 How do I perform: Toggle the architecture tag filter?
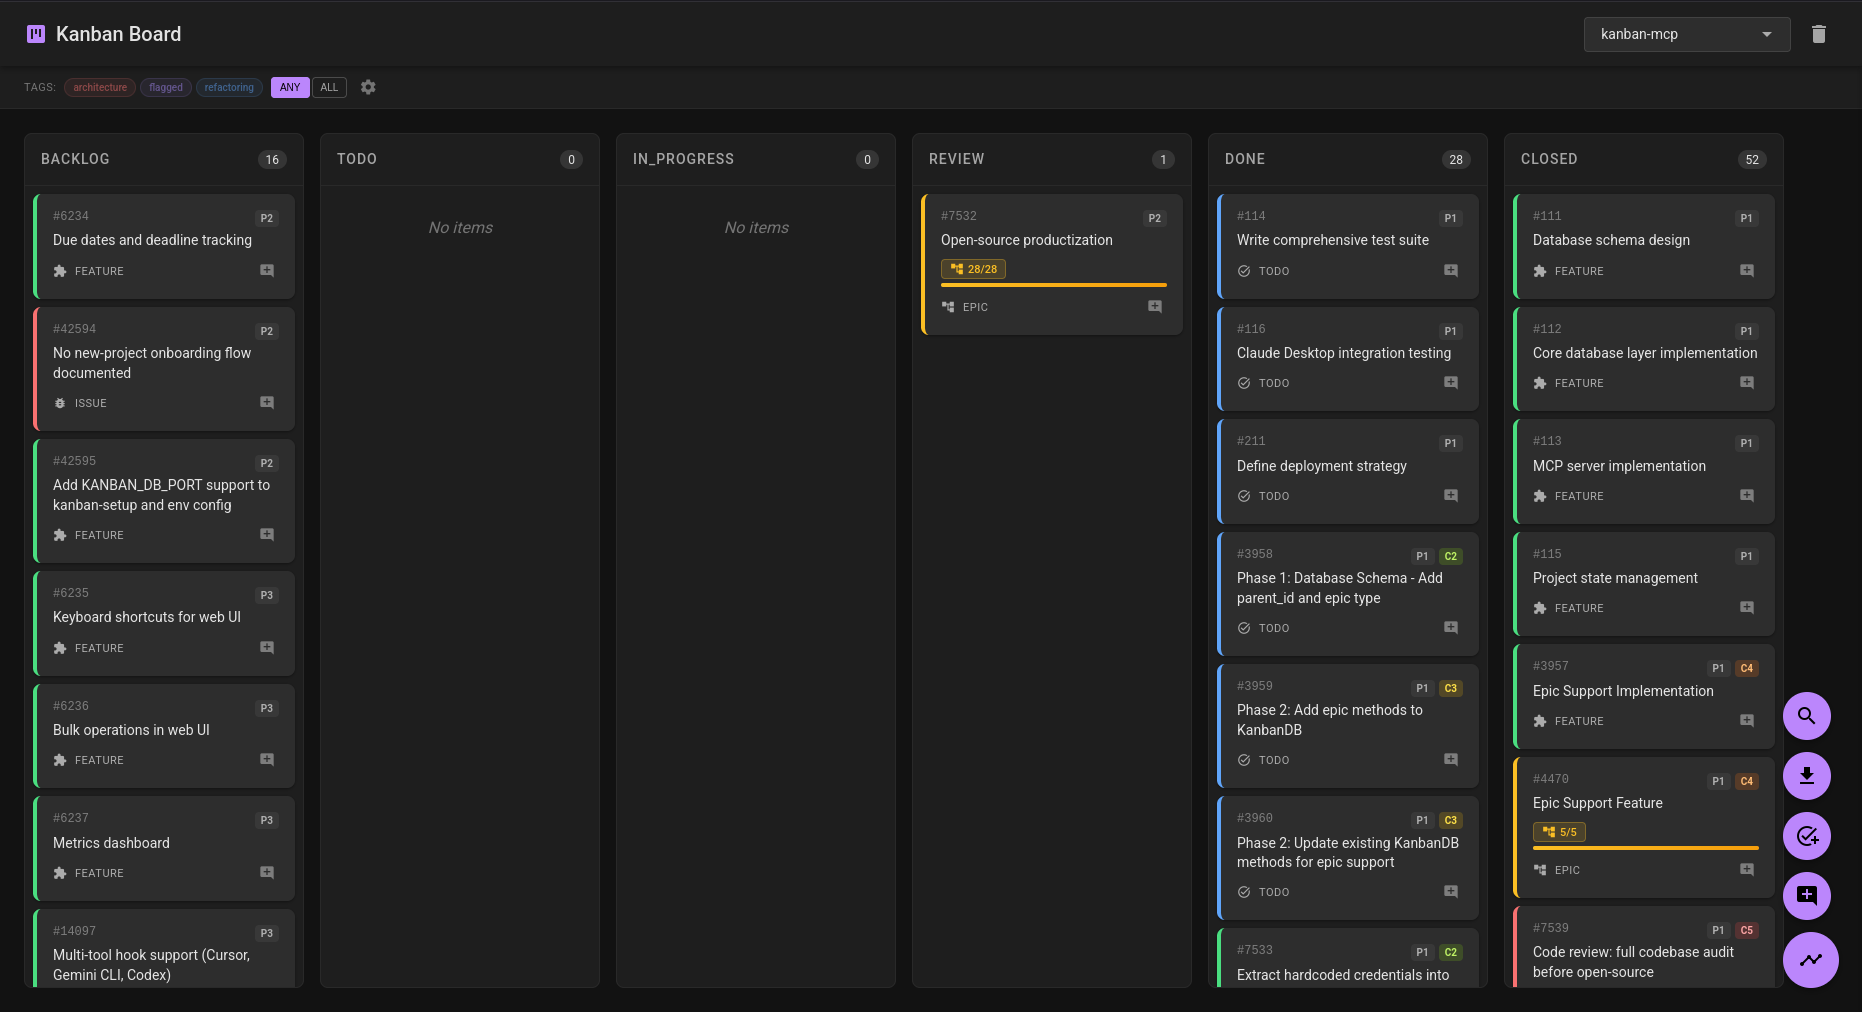point(99,87)
